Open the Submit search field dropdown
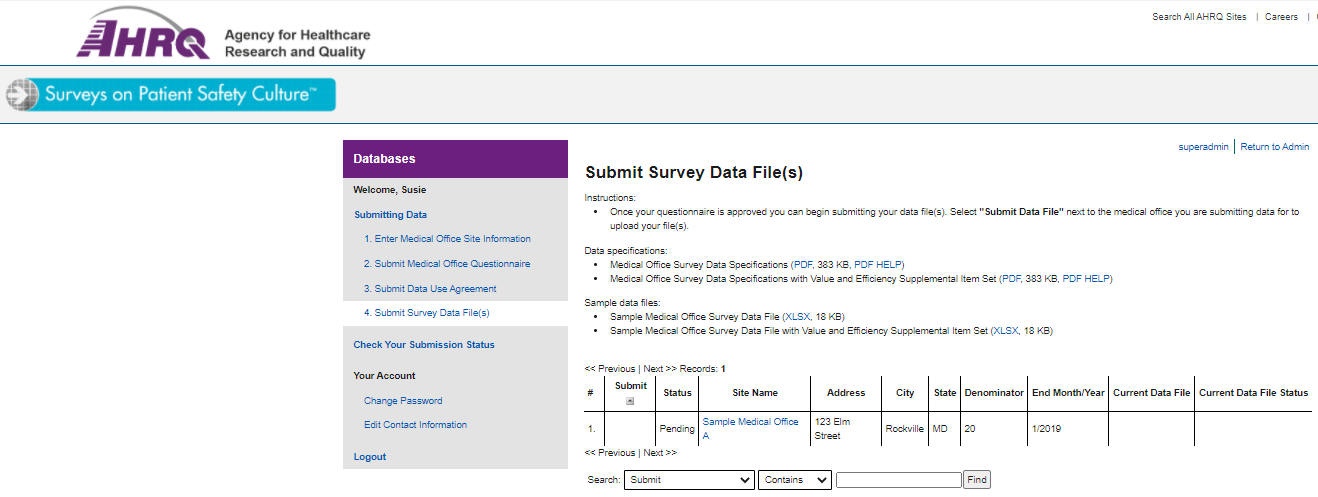This screenshot has height=497, width=1318. pos(689,480)
